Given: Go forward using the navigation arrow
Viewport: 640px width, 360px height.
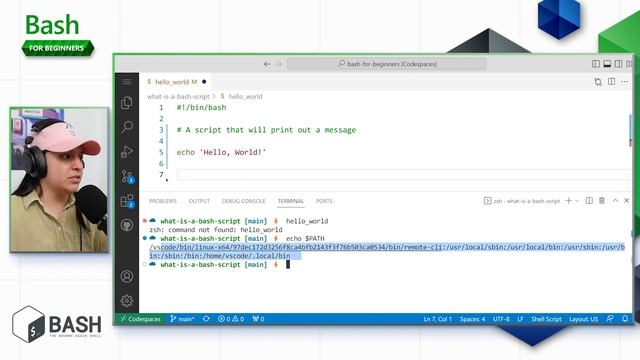Looking at the screenshot, I should pyautogui.click(x=279, y=64).
